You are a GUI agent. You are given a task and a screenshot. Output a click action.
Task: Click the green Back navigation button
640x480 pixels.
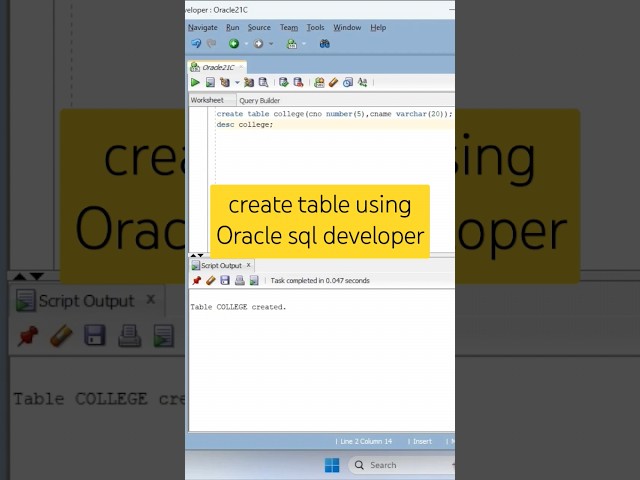click(233, 44)
